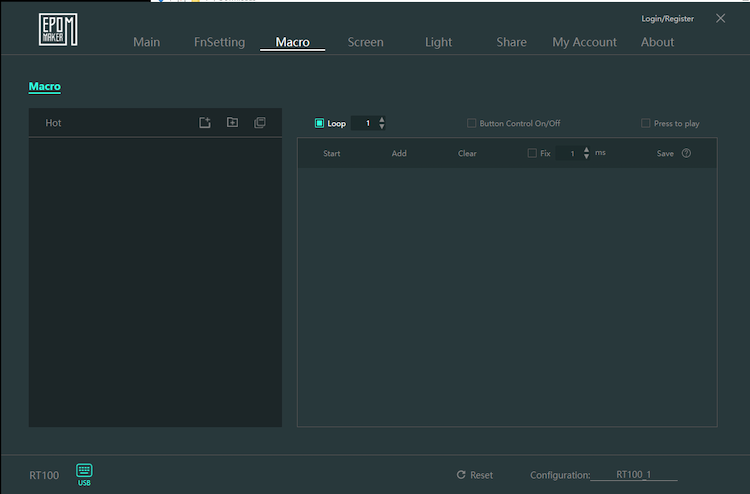Click the help question mark icon
Image resolution: width=750 pixels, height=494 pixels.
click(686, 153)
